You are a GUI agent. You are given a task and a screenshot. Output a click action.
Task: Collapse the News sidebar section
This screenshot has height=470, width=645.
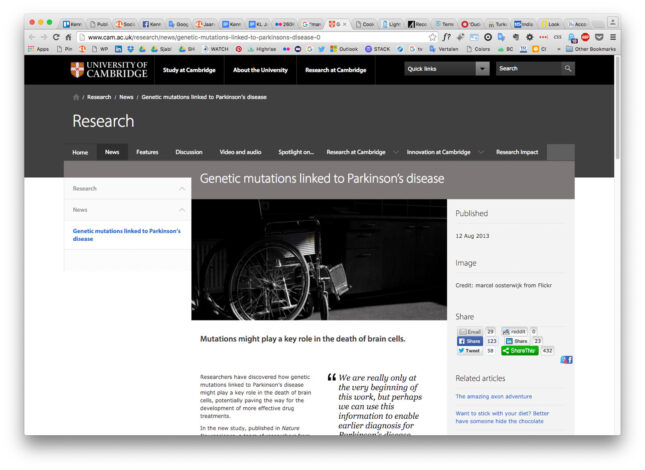(x=182, y=210)
